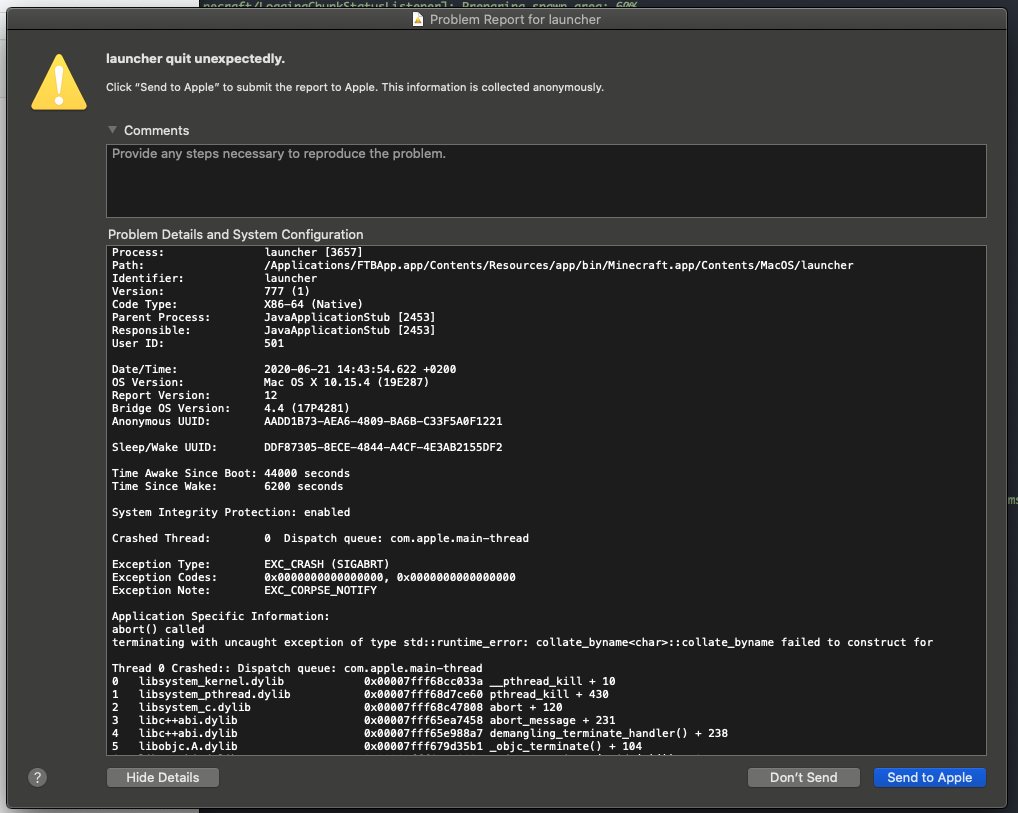Click the 'Report Version: 12' line
The height and width of the screenshot is (813, 1018).
tap(194, 395)
